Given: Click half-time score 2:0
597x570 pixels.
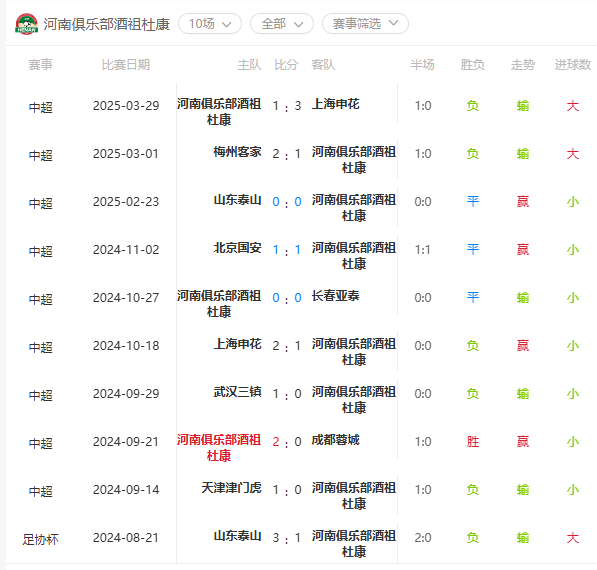Looking at the screenshot, I should pyautogui.click(x=423, y=538).
